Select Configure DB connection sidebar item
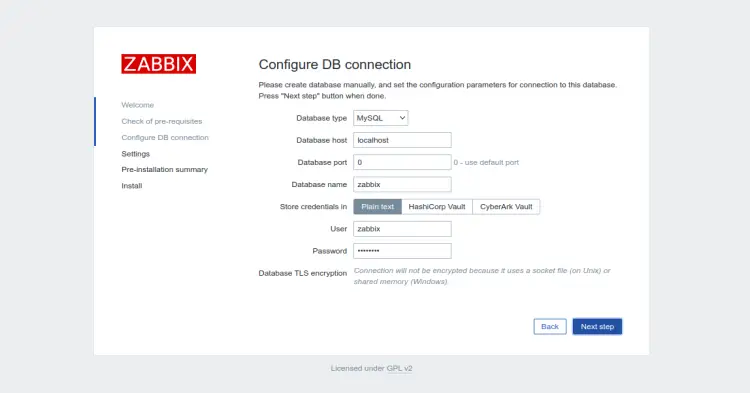The height and width of the screenshot is (393, 750). 165,137
